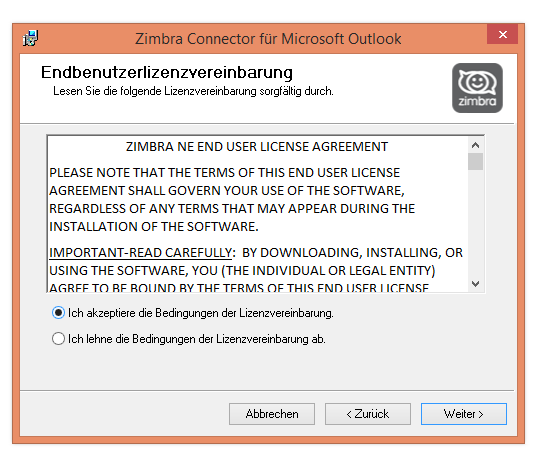The image size is (544, 463).
Task: Close the Zimbra Connector setup window
Action: pos(502,34)
